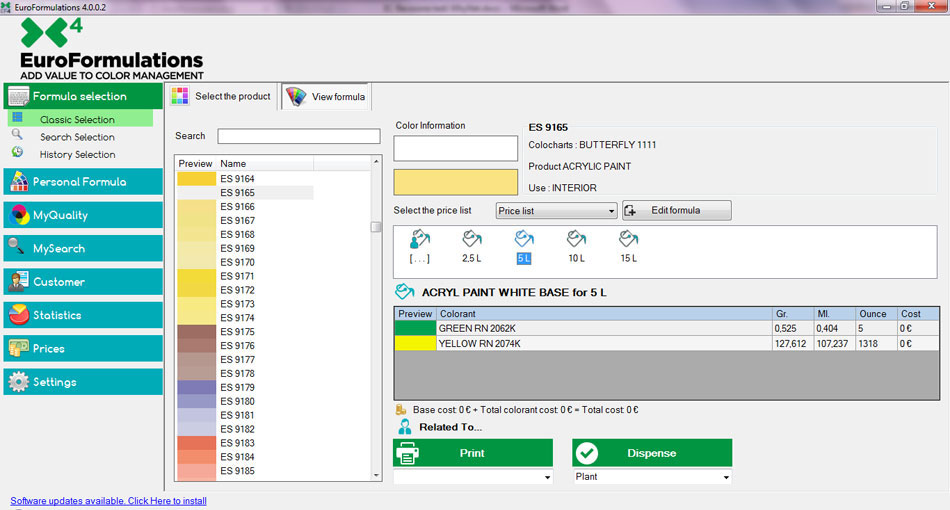The height and width of the screenshot is (510, 950).
Task: Click the paint can icon beside ACRYL PAINT
Action: coord(404,292)
